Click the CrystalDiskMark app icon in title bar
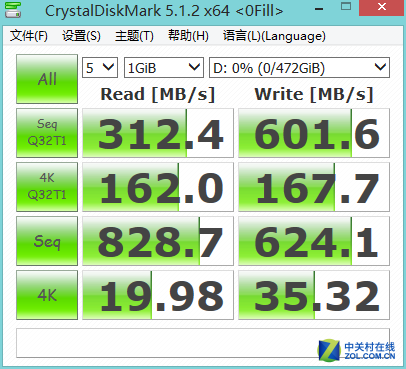The height and width of the screenshot is (369, 406). [x=13, y=9]
